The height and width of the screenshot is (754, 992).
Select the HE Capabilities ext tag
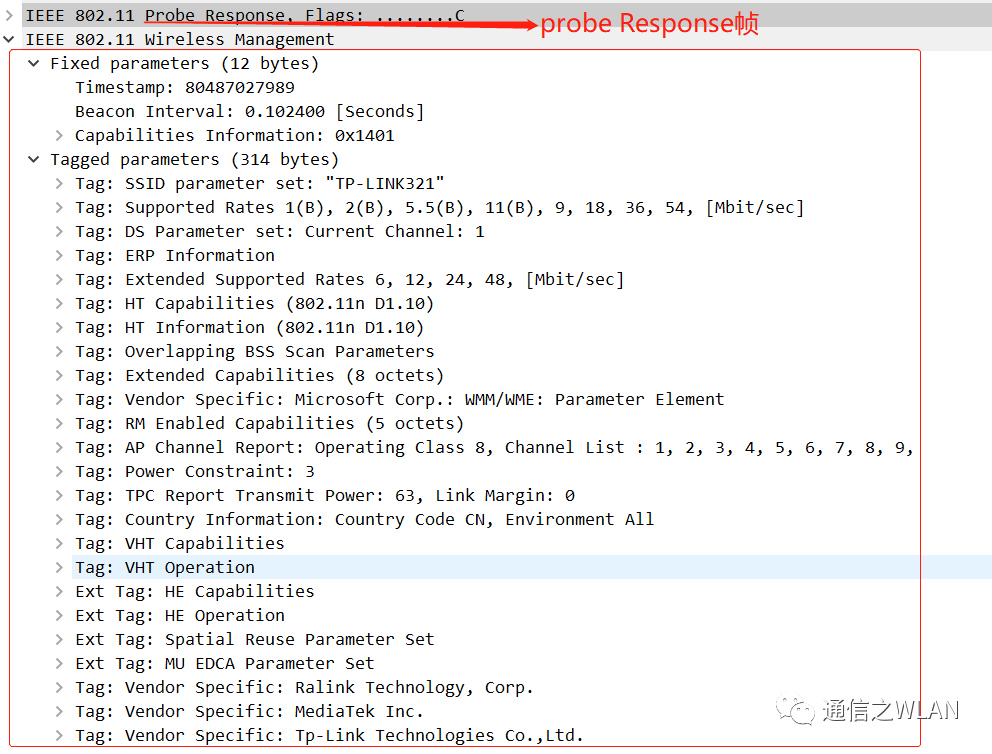tap(194, 591)
